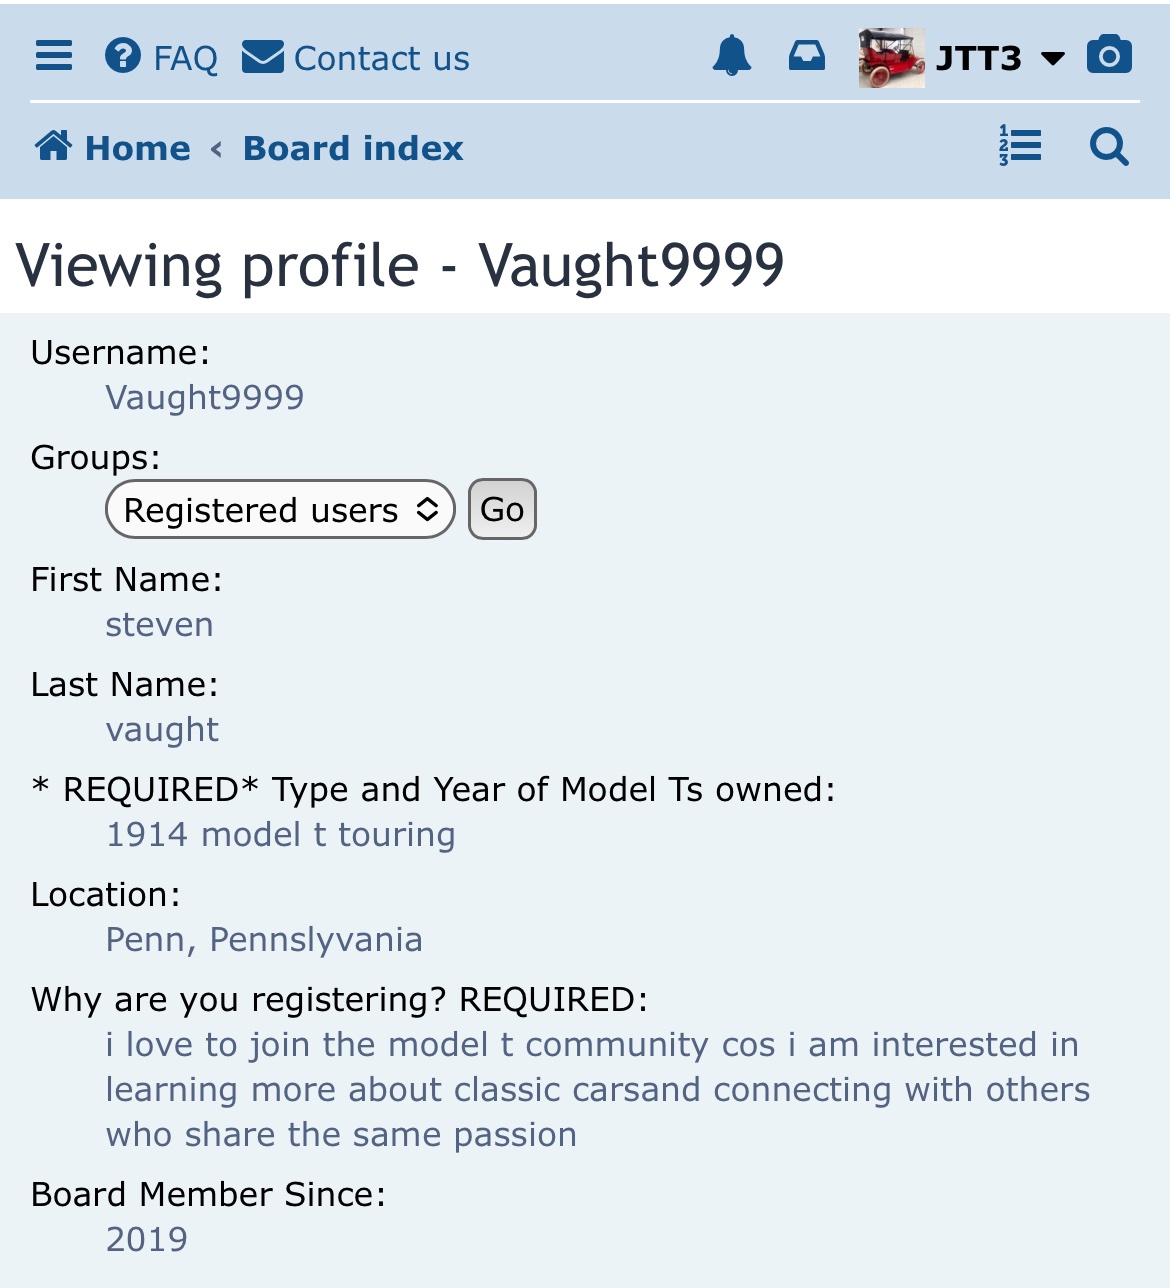Open the hamburger navigation menu
The image size is (1170, 1288).
tap(54, 56)
